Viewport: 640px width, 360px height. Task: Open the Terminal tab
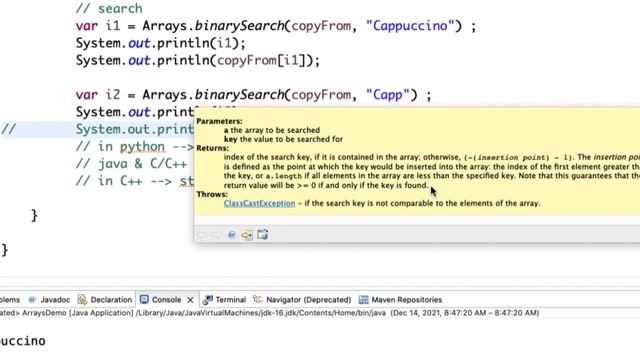224,300
